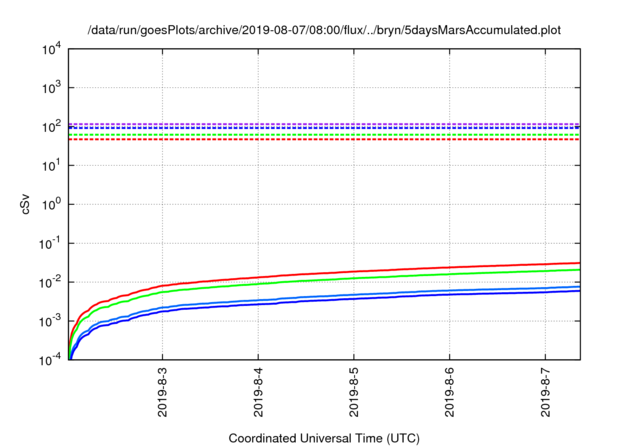
Task: Click the blue dashed threshold line
Action: click(x=324, y=128)
